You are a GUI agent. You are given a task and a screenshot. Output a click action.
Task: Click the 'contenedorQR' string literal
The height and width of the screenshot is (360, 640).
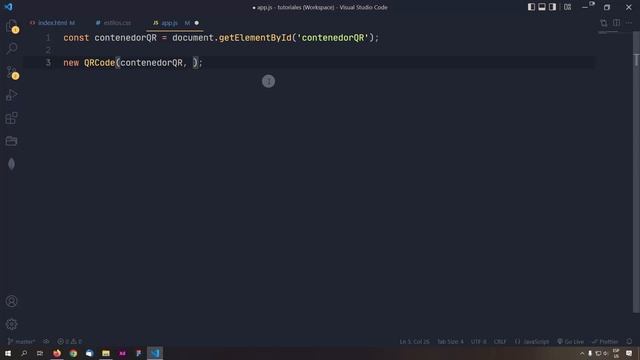(x=333, y=38)
